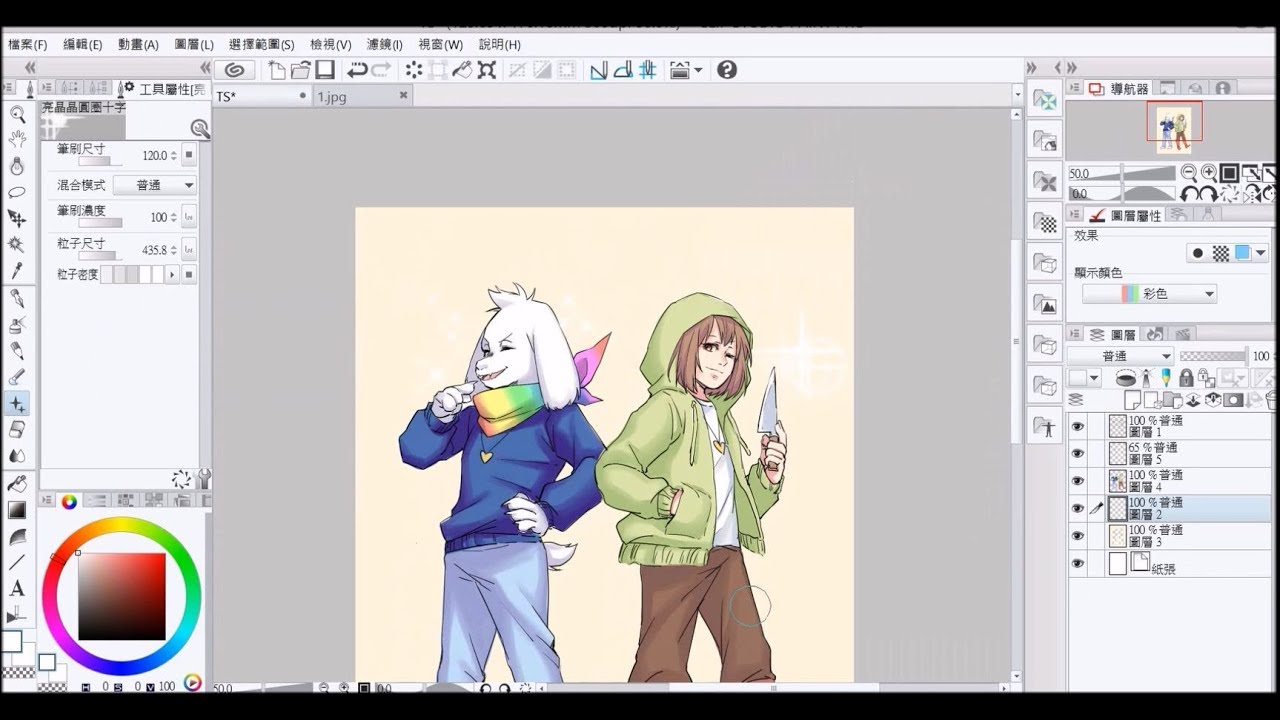Hide layer 圖層 2

(x=1077, y=508)
